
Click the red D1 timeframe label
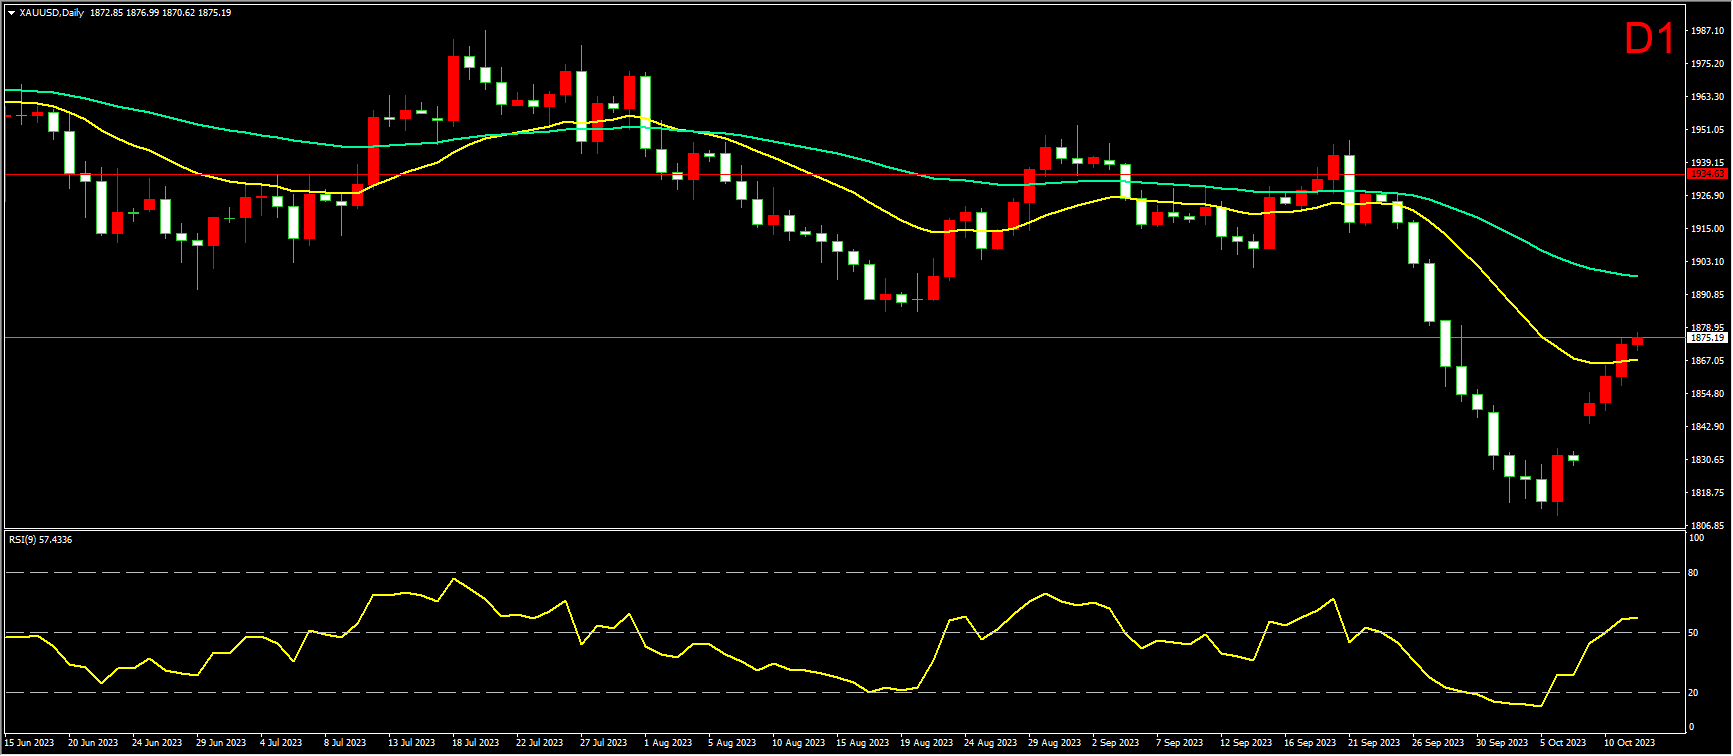point(1649,39)
